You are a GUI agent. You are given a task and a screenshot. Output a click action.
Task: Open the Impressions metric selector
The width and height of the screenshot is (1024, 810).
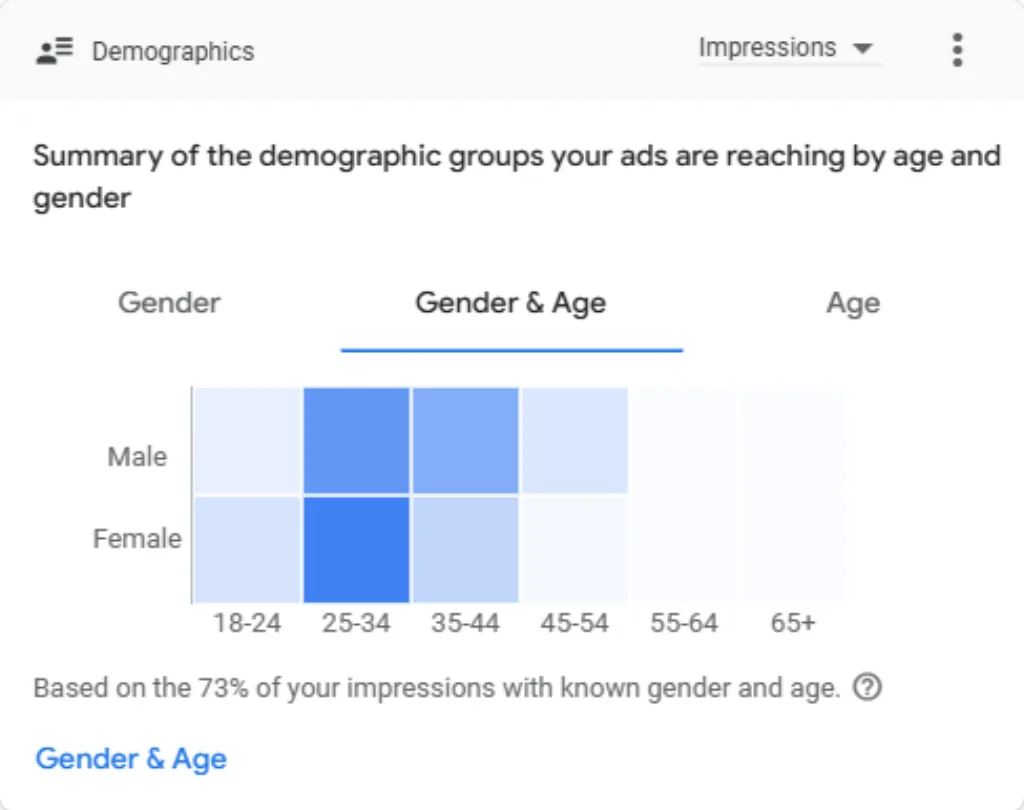(x=790, y=48)
